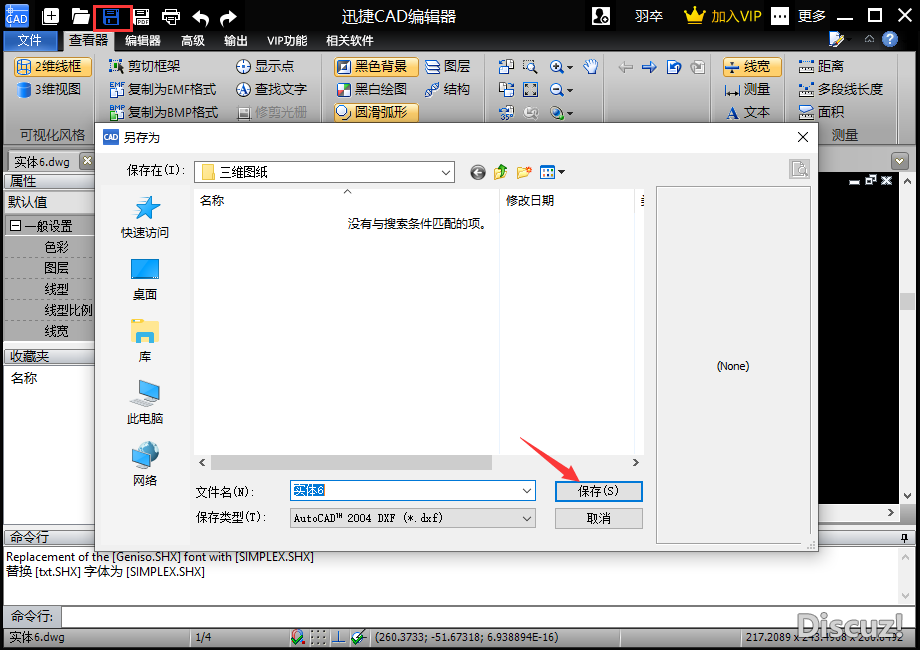Open the Output (输出) ribbon tab

tap(236, 40)
